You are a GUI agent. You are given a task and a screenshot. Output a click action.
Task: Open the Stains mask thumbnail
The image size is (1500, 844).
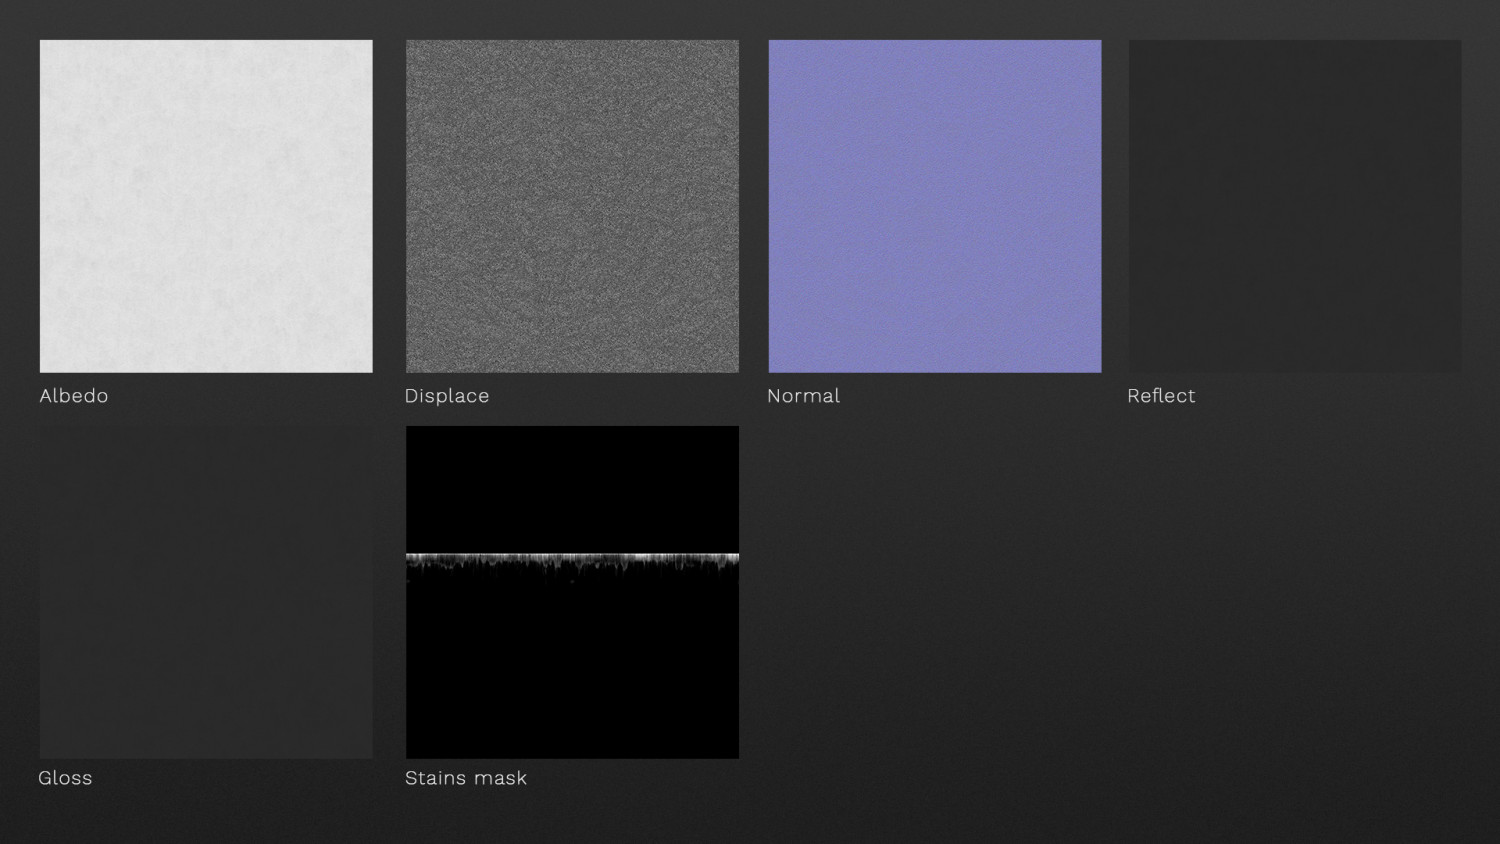572,592
